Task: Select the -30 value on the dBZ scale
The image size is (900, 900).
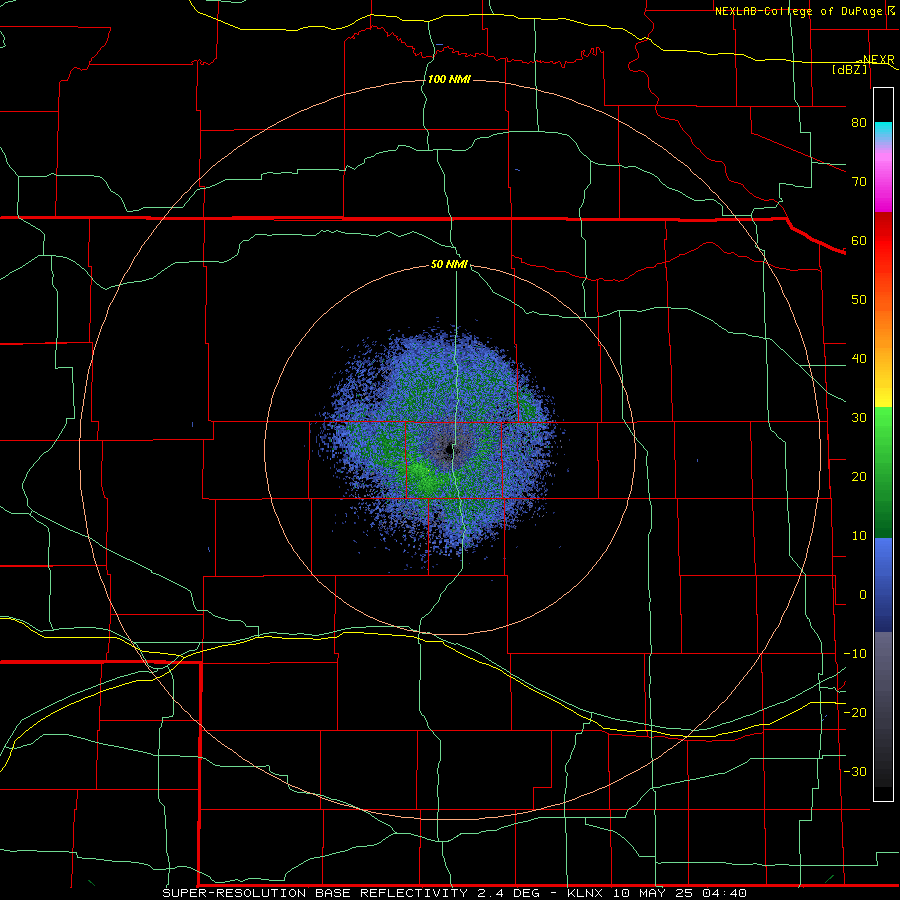Action: [855, 771]
